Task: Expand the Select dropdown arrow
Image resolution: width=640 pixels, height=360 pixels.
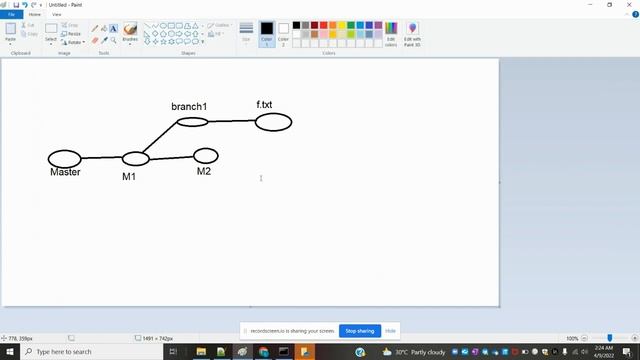Action: pos(51,43)
